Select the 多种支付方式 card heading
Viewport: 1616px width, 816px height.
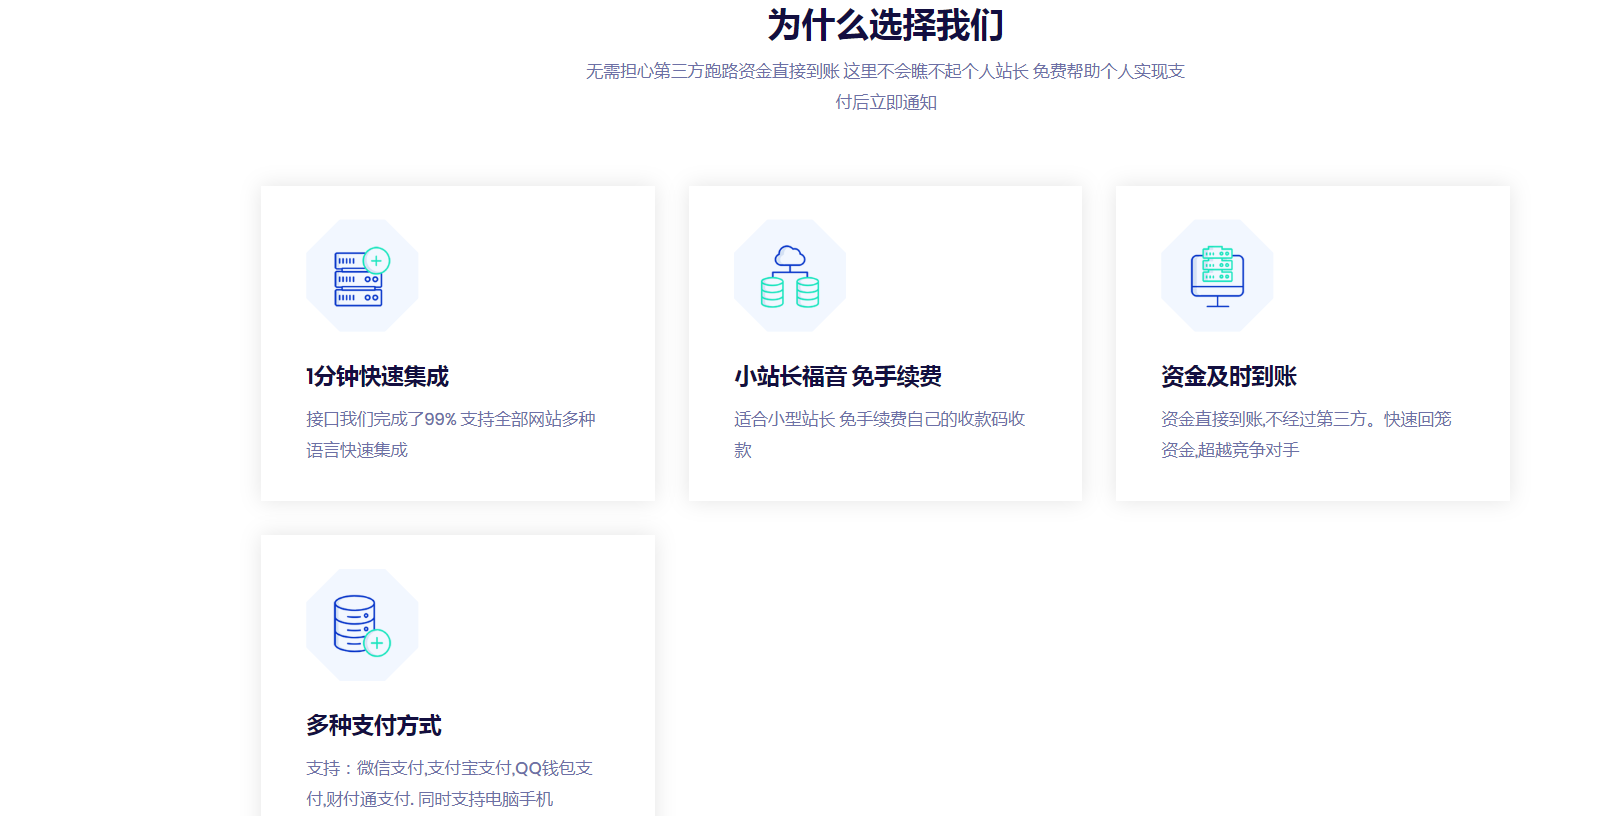click(x=373, y=725)
